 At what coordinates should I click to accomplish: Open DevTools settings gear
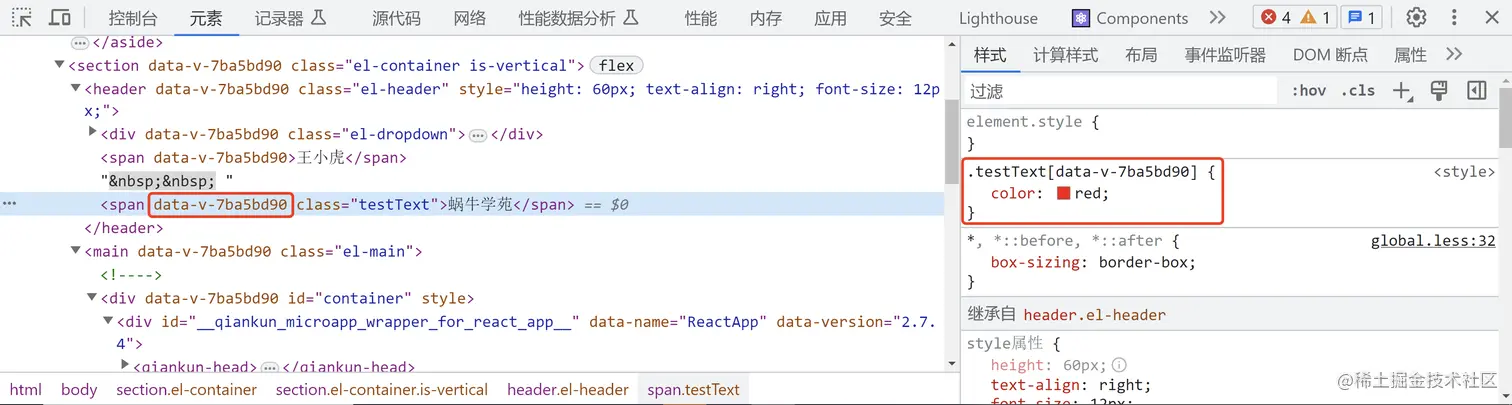coord(1416,17)
